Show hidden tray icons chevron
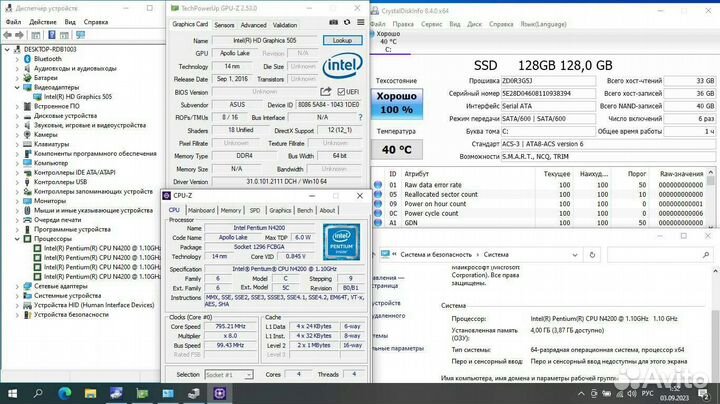This screenshot has width=720, height=404. [x=581, y=393]
